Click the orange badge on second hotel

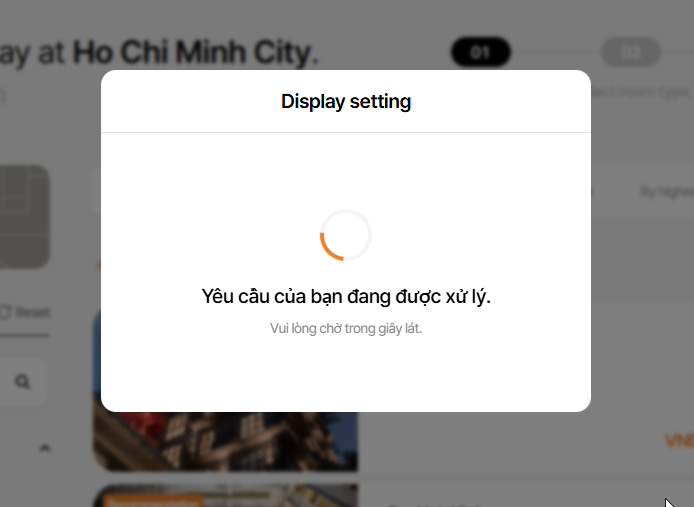click(x=150, y=501)
